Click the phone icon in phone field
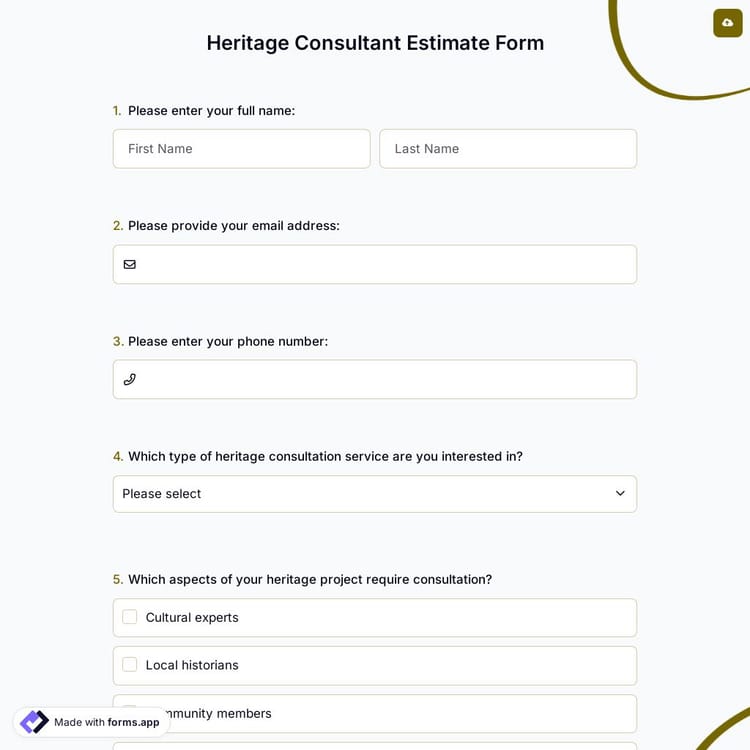This screenshot has width=750, height=750. point(130,380)
